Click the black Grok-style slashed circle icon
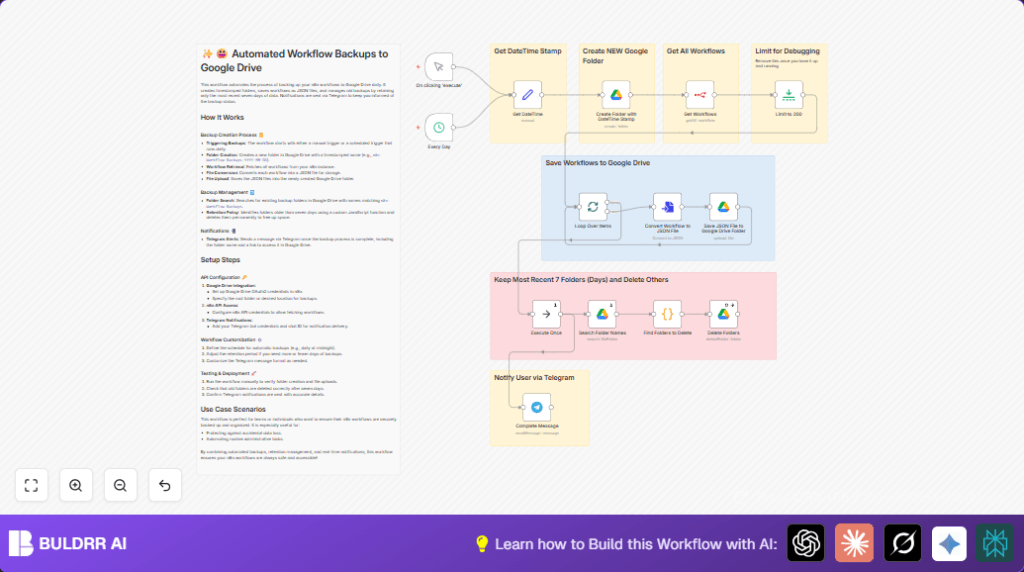Image resolution: width=1024 pixels, height=572 pixels. coord(903,543)
